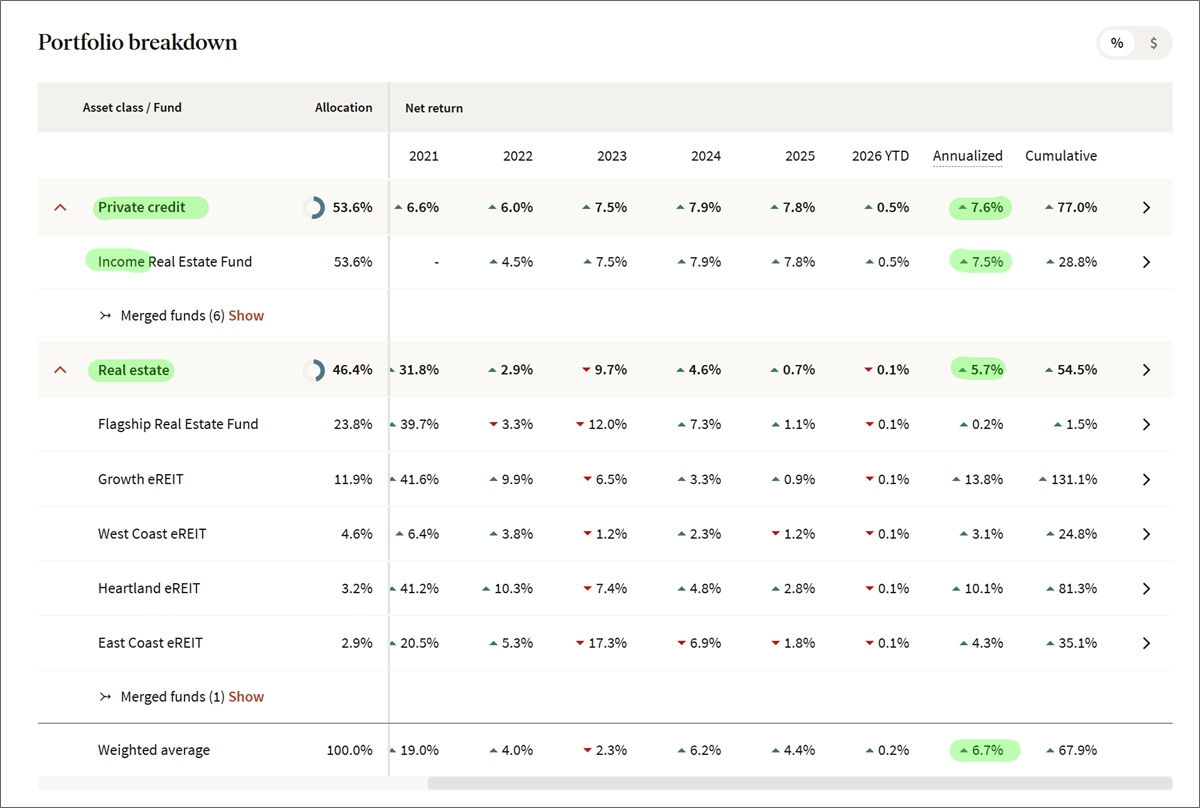
Task: Open details for the Private credit row
Action: (1146, 207)
